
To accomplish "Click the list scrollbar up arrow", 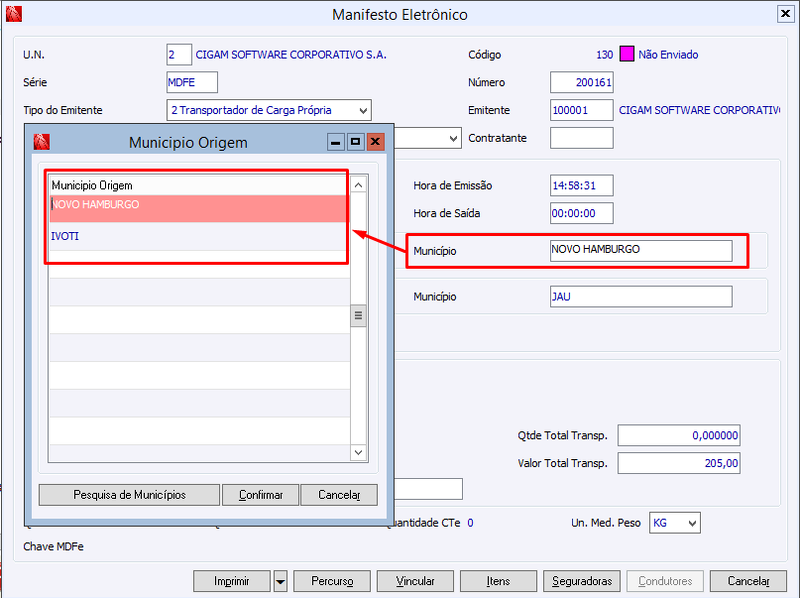I will click(x=359, y=185).
